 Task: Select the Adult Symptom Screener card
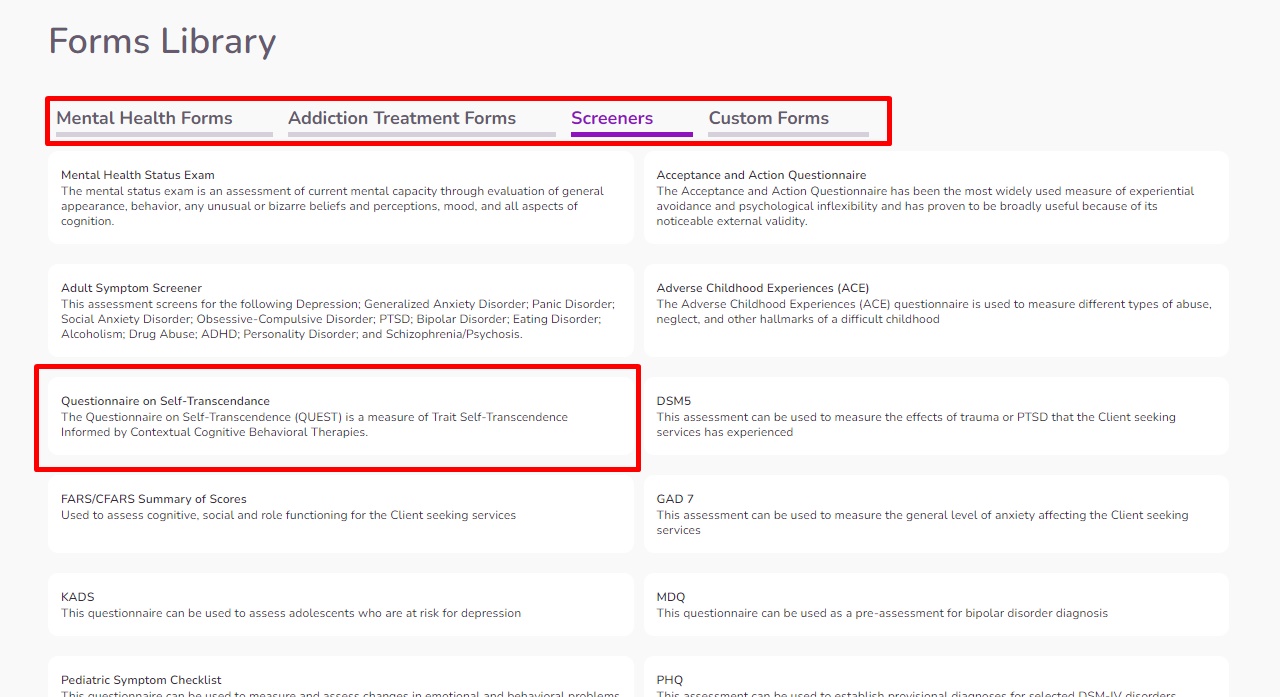[340, 310]
